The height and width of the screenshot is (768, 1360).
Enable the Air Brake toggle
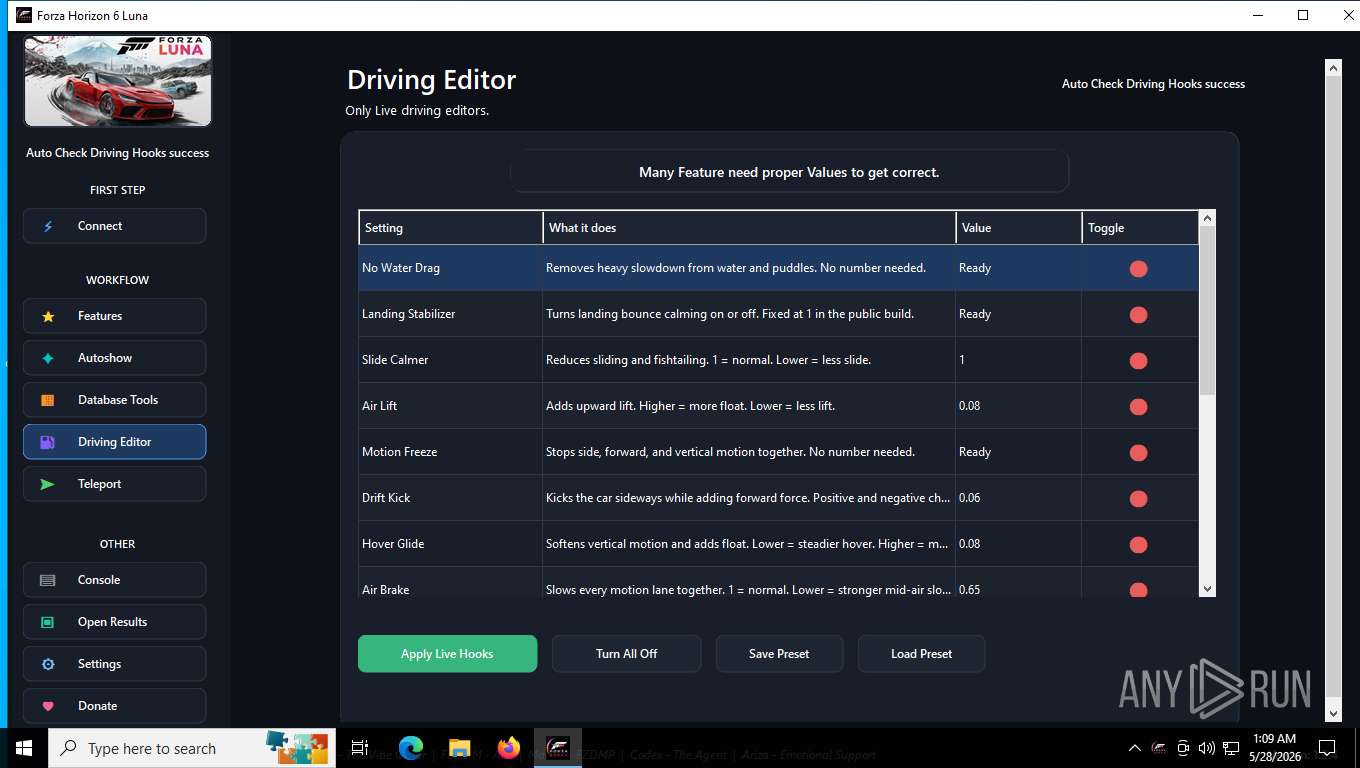pos(1138,590)
